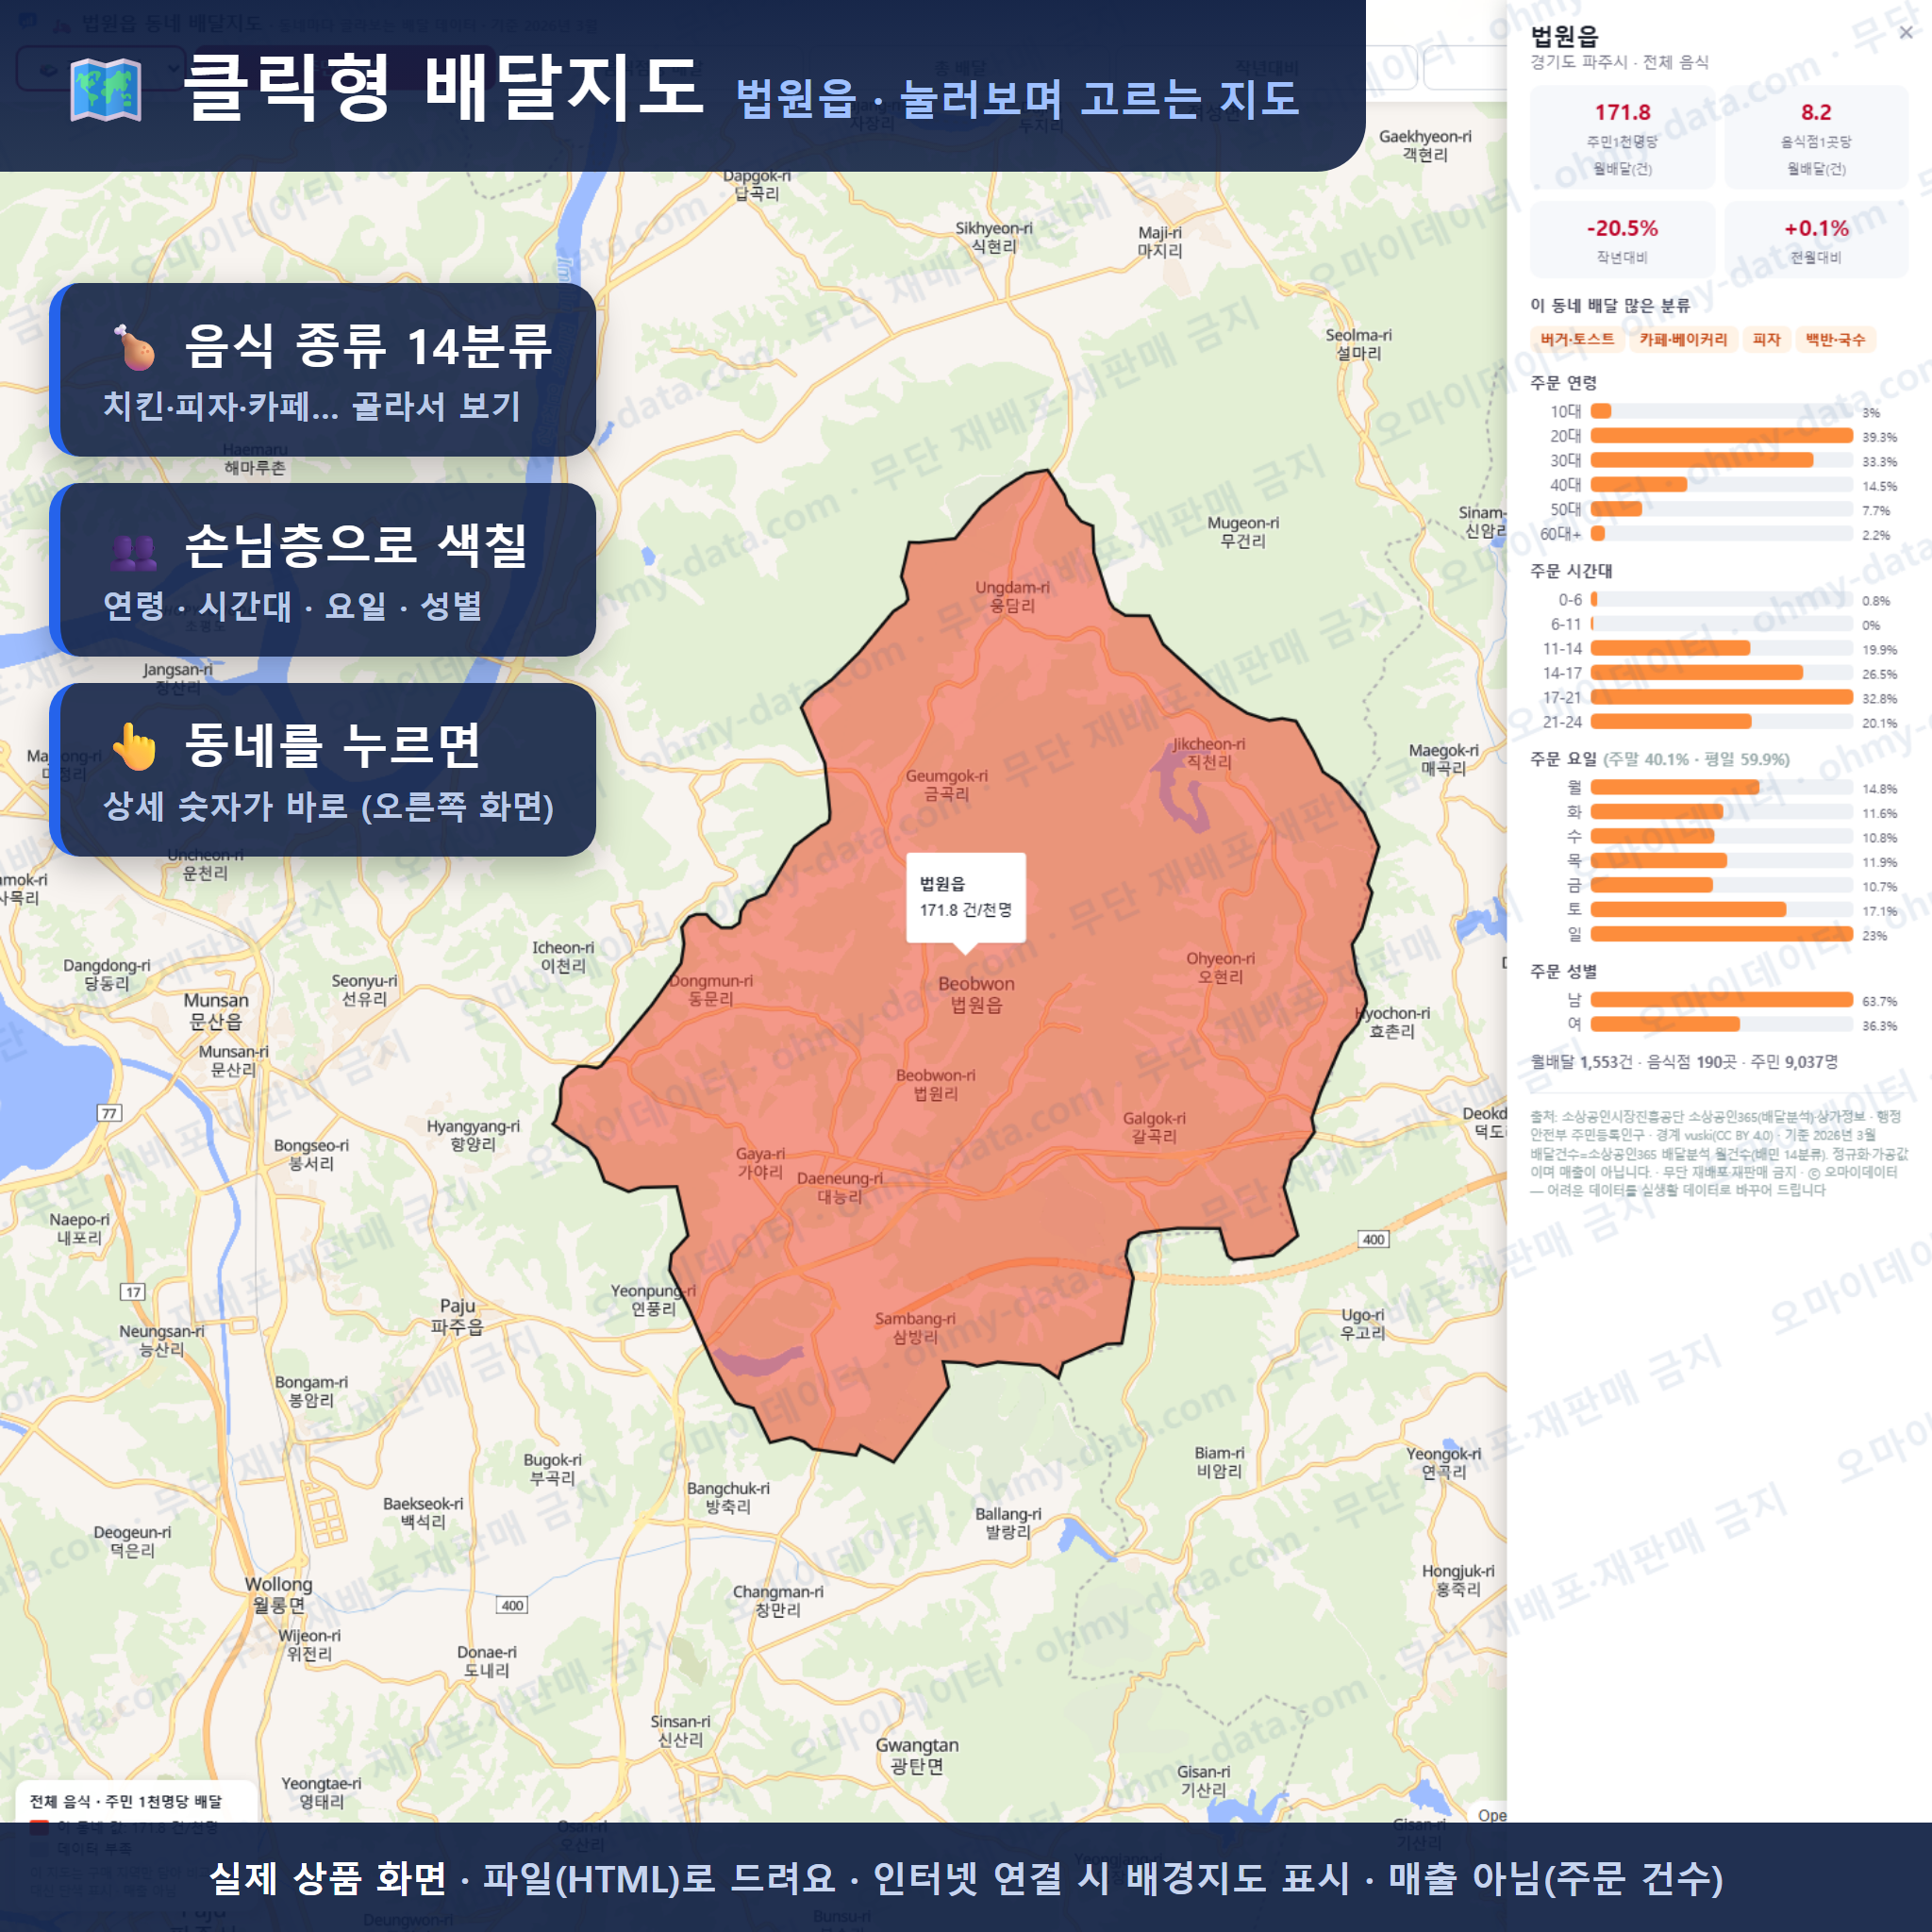The width and height of the screenshot is (1932, 1932).
Task: Click the 월배달 1,553건 summary line
Action: pos(1684,1062)
